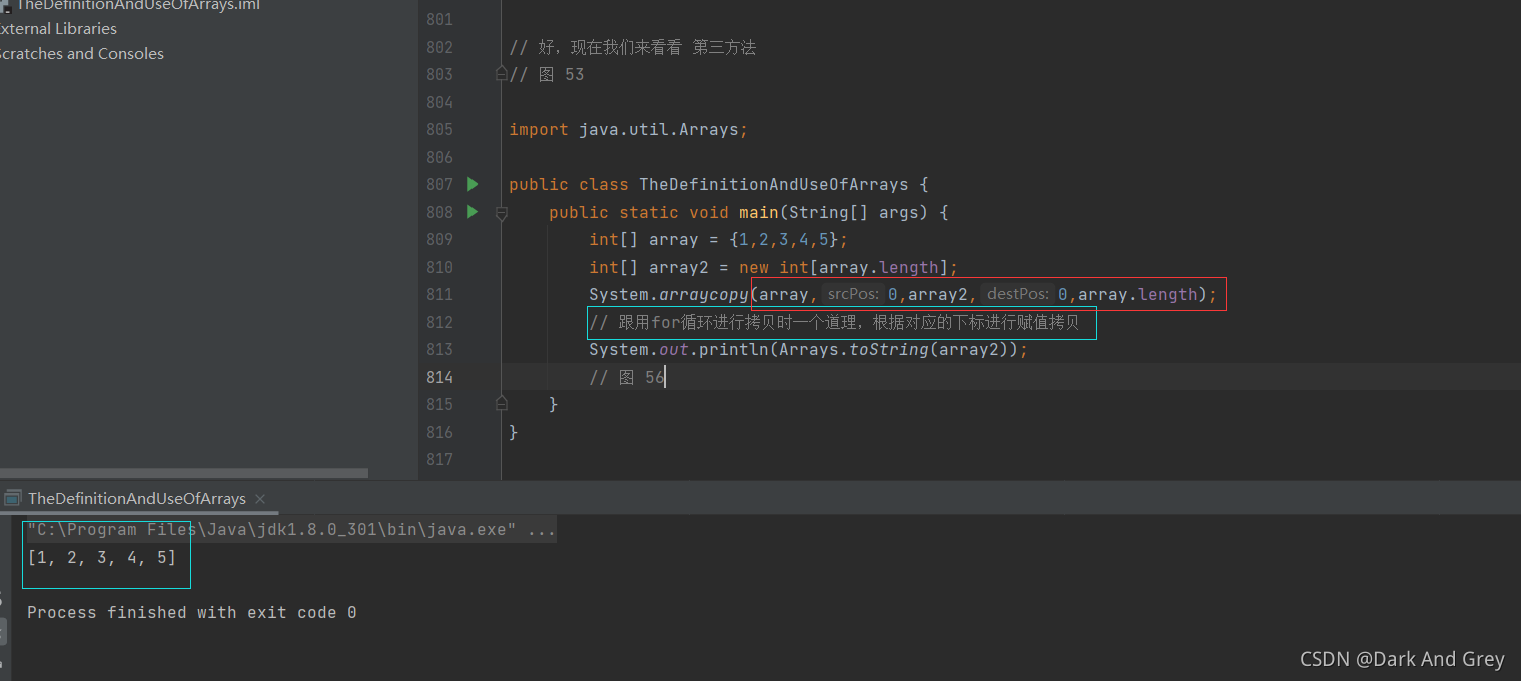Click the "arraycopy" method call
This screenshot has height=681, width=1521.
pyautogui.click(x=704, y=294)
